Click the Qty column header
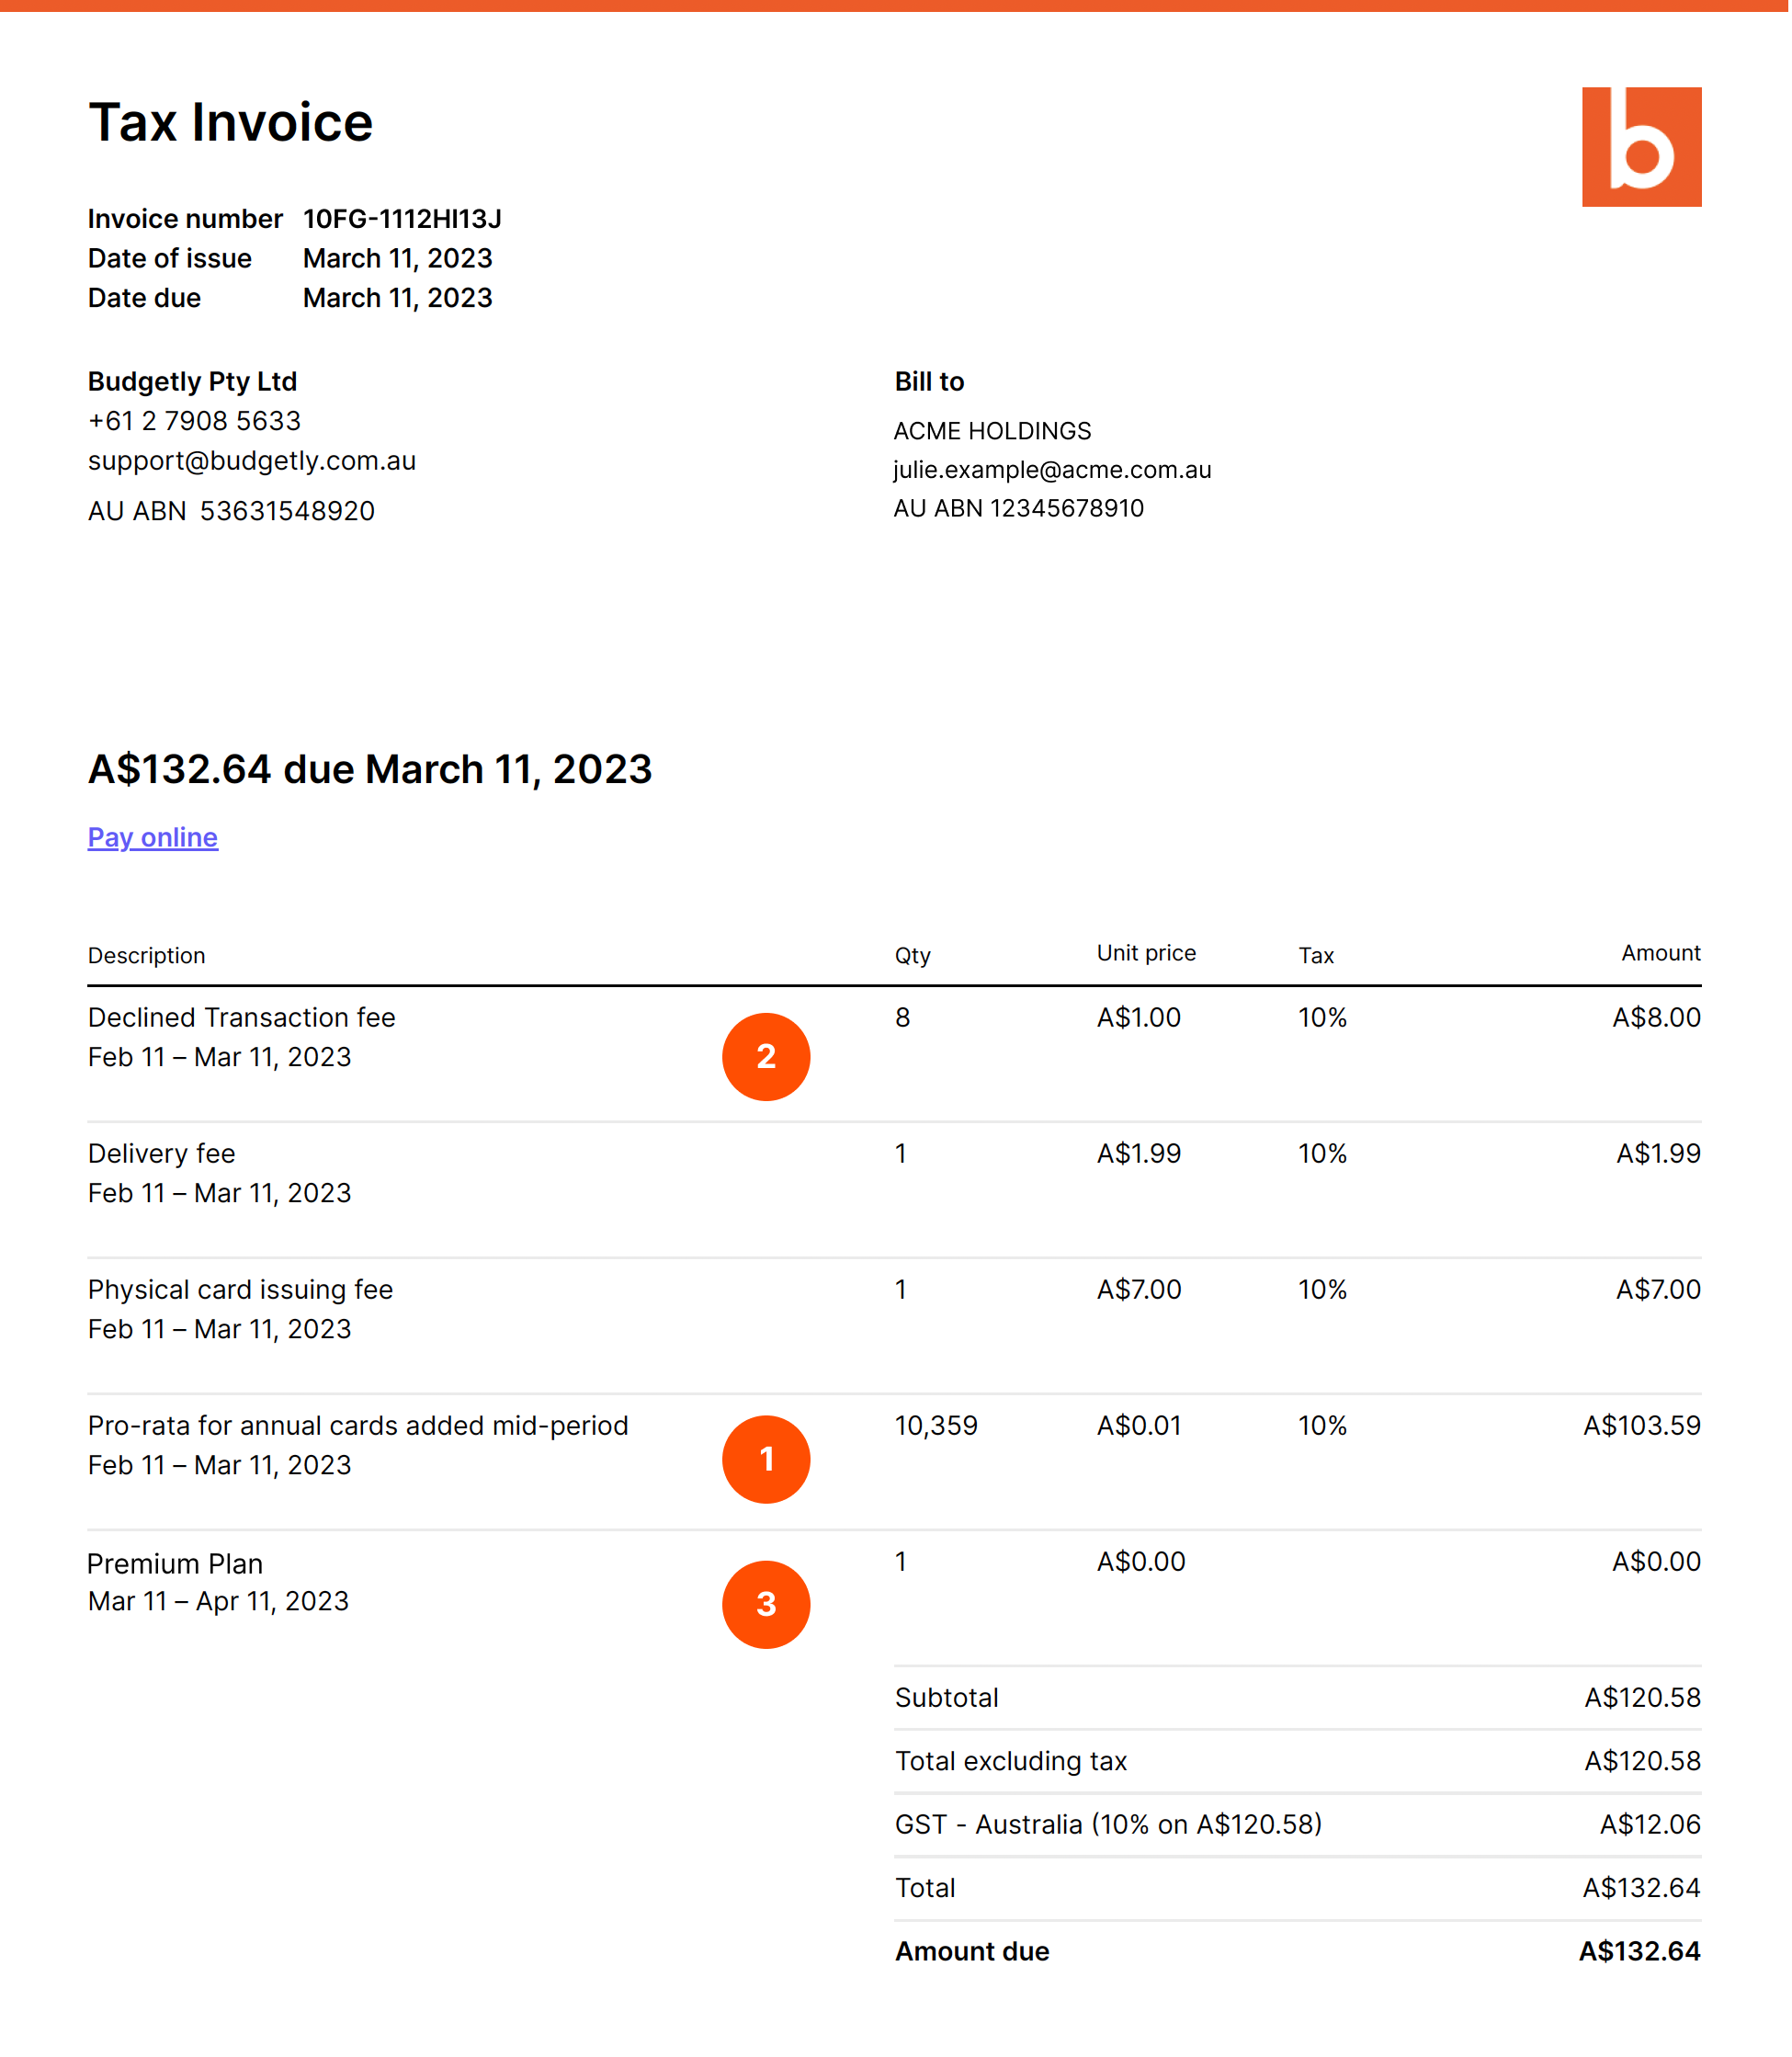 click(912, 955)
